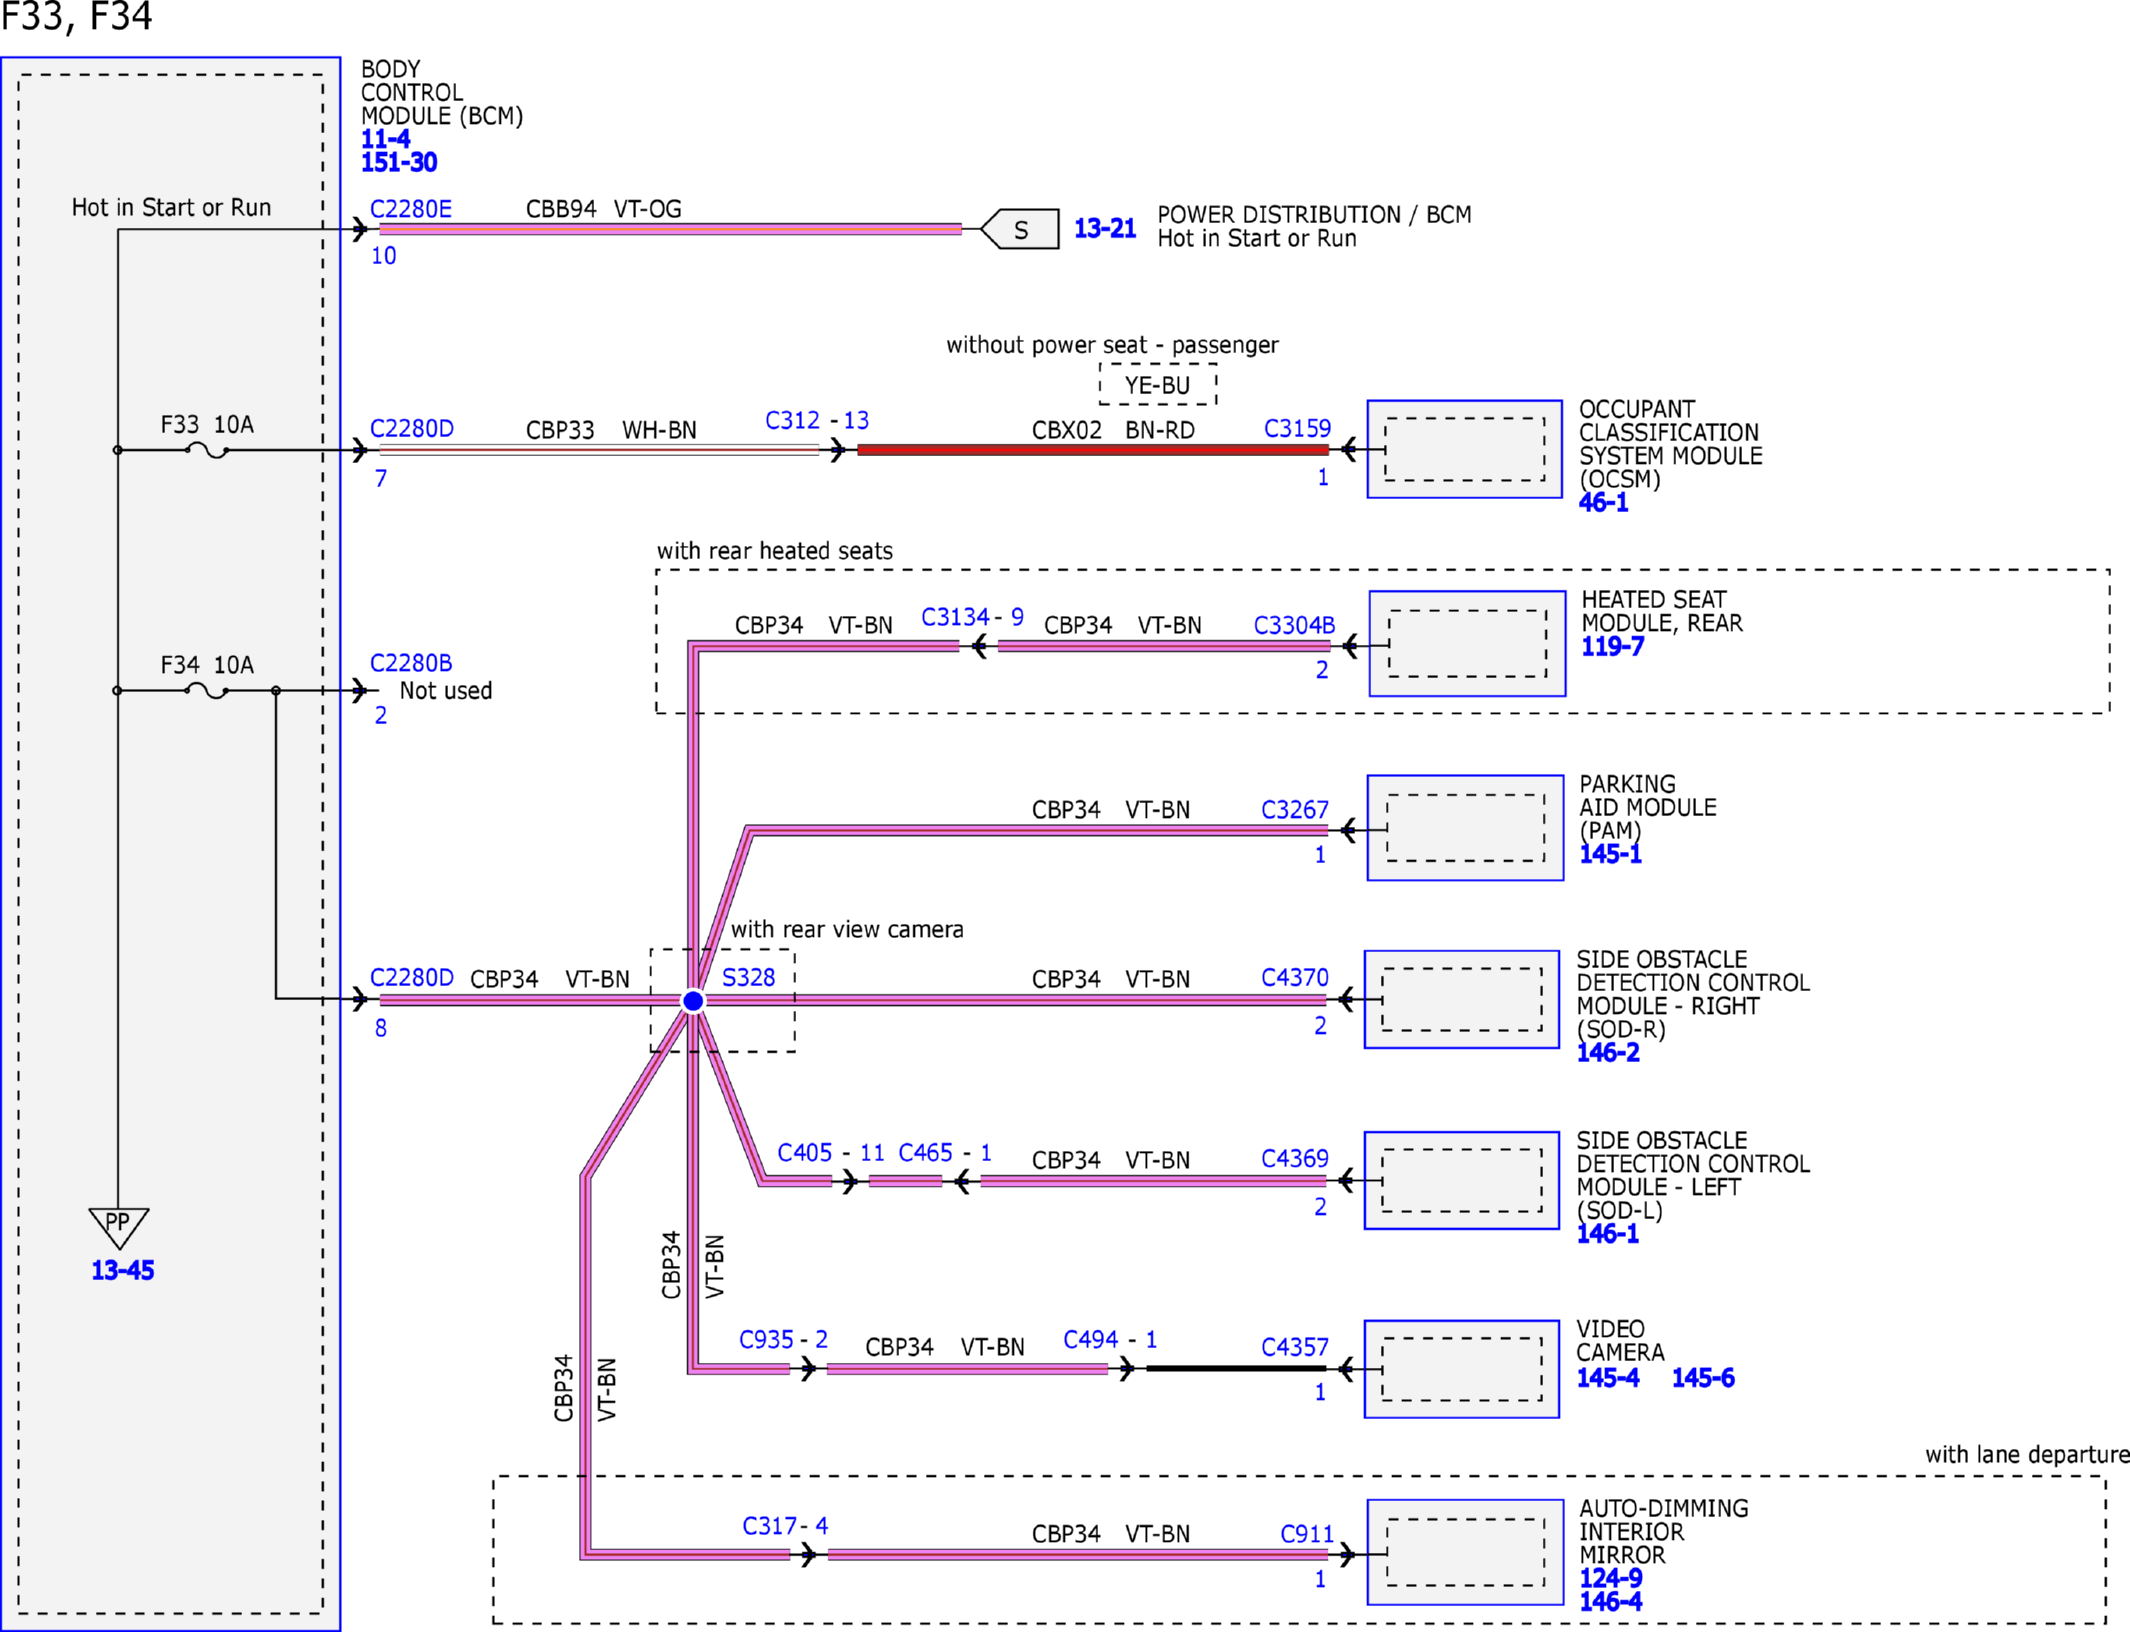Open Video Camera reference 145-6
The image size is (2130, 1632).
[1703, 1378]
